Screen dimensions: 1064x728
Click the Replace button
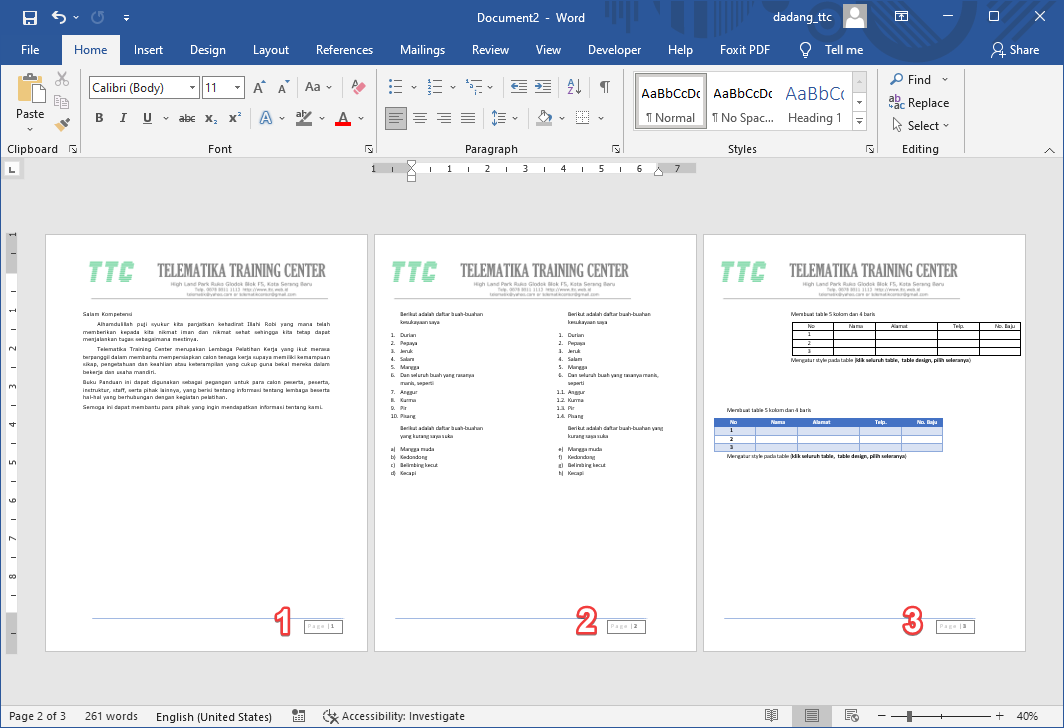pyautogui.click(x=919, y=103)
